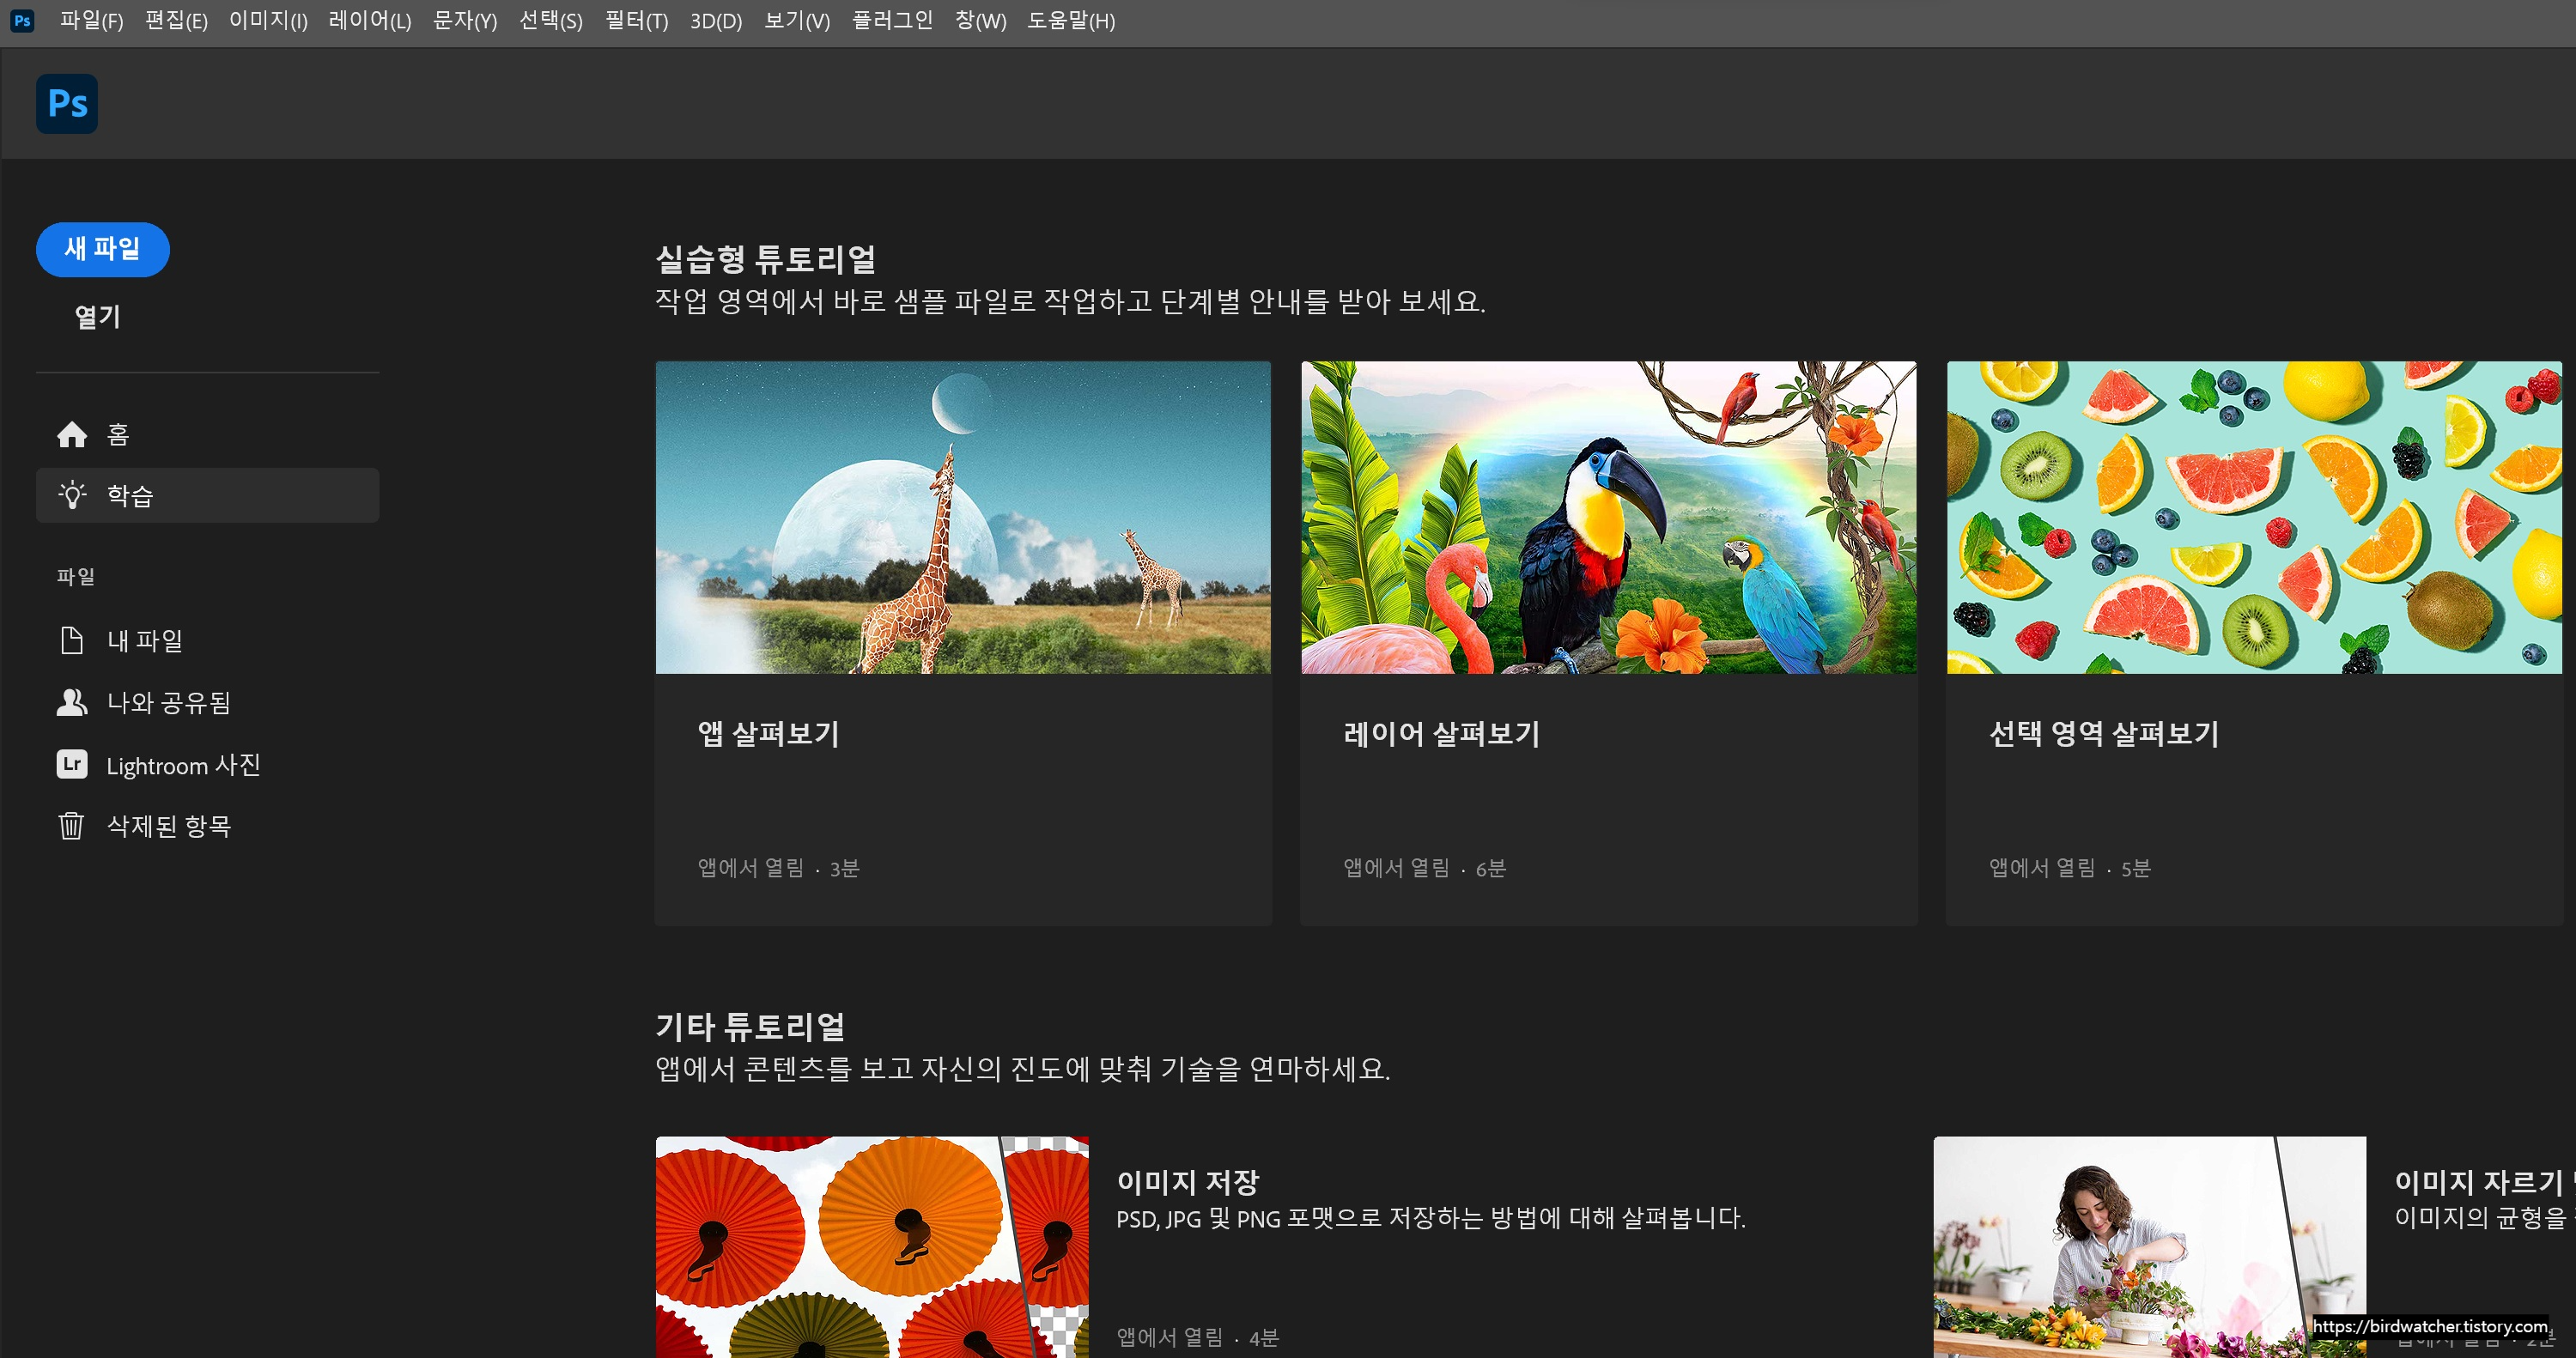The width and height of the screenshot is (2576, 1358).
Task: Click the 앱 살펴보기 card title
Action: point(769,734)
